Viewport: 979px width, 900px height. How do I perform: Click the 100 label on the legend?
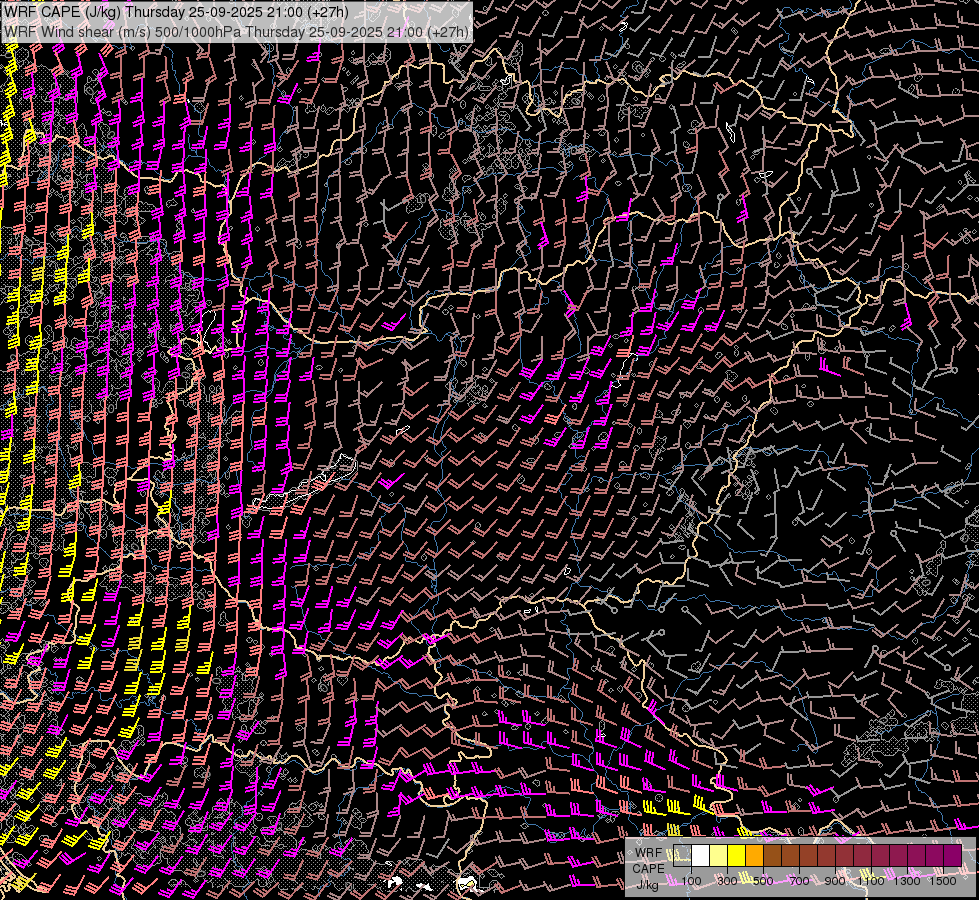(x=691, y=881)
